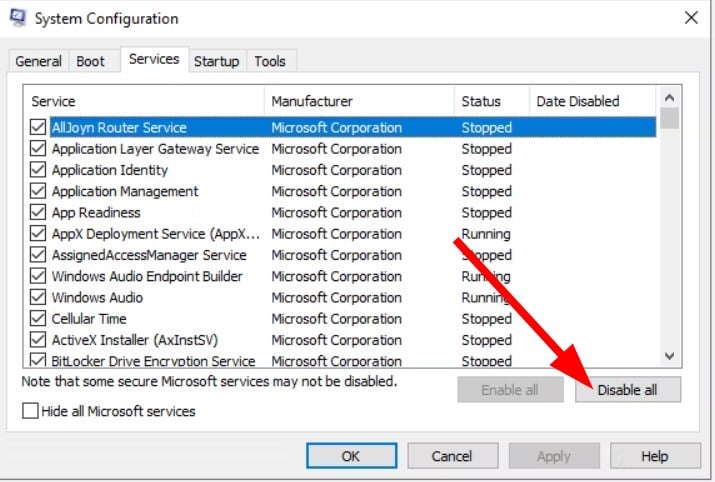715x482 pixels.
Task: Uncheck AllJoyn Router Service checkbox
Action: point(38,128)
